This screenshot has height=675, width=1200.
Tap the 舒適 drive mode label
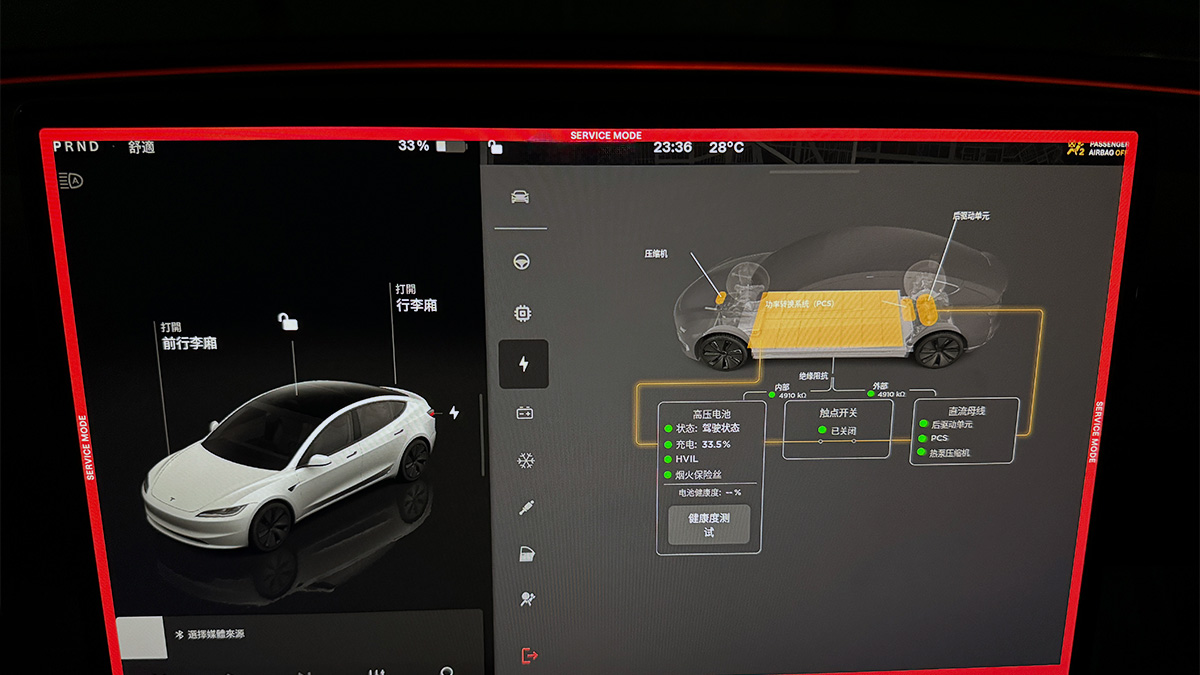click(x=142, y=147)
